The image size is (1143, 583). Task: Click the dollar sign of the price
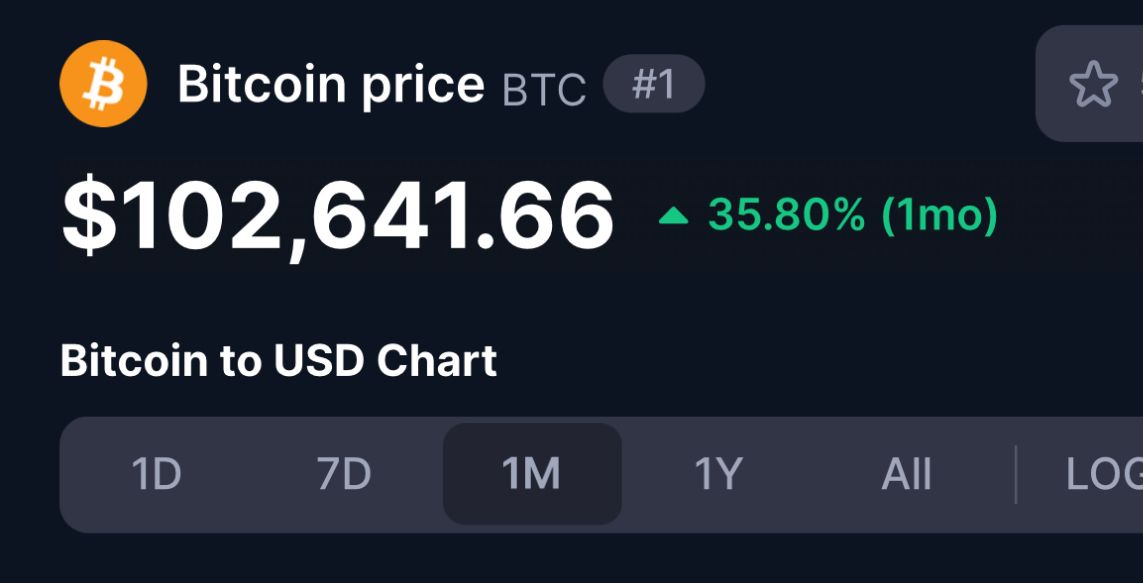[89, 216]
